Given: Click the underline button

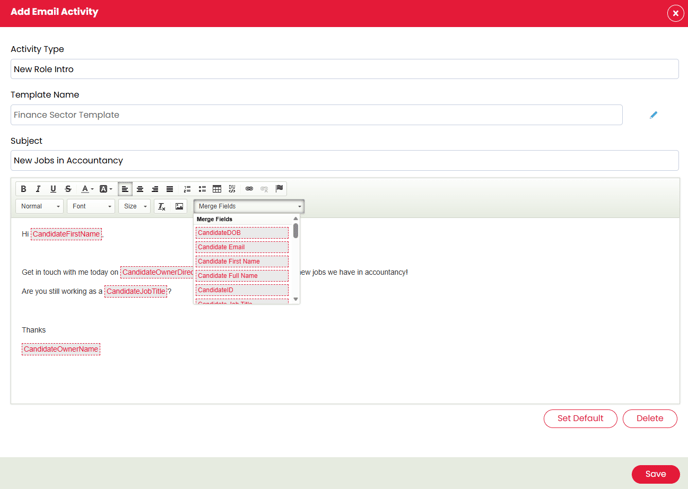Looking at the screenshot, I should 53,189.
